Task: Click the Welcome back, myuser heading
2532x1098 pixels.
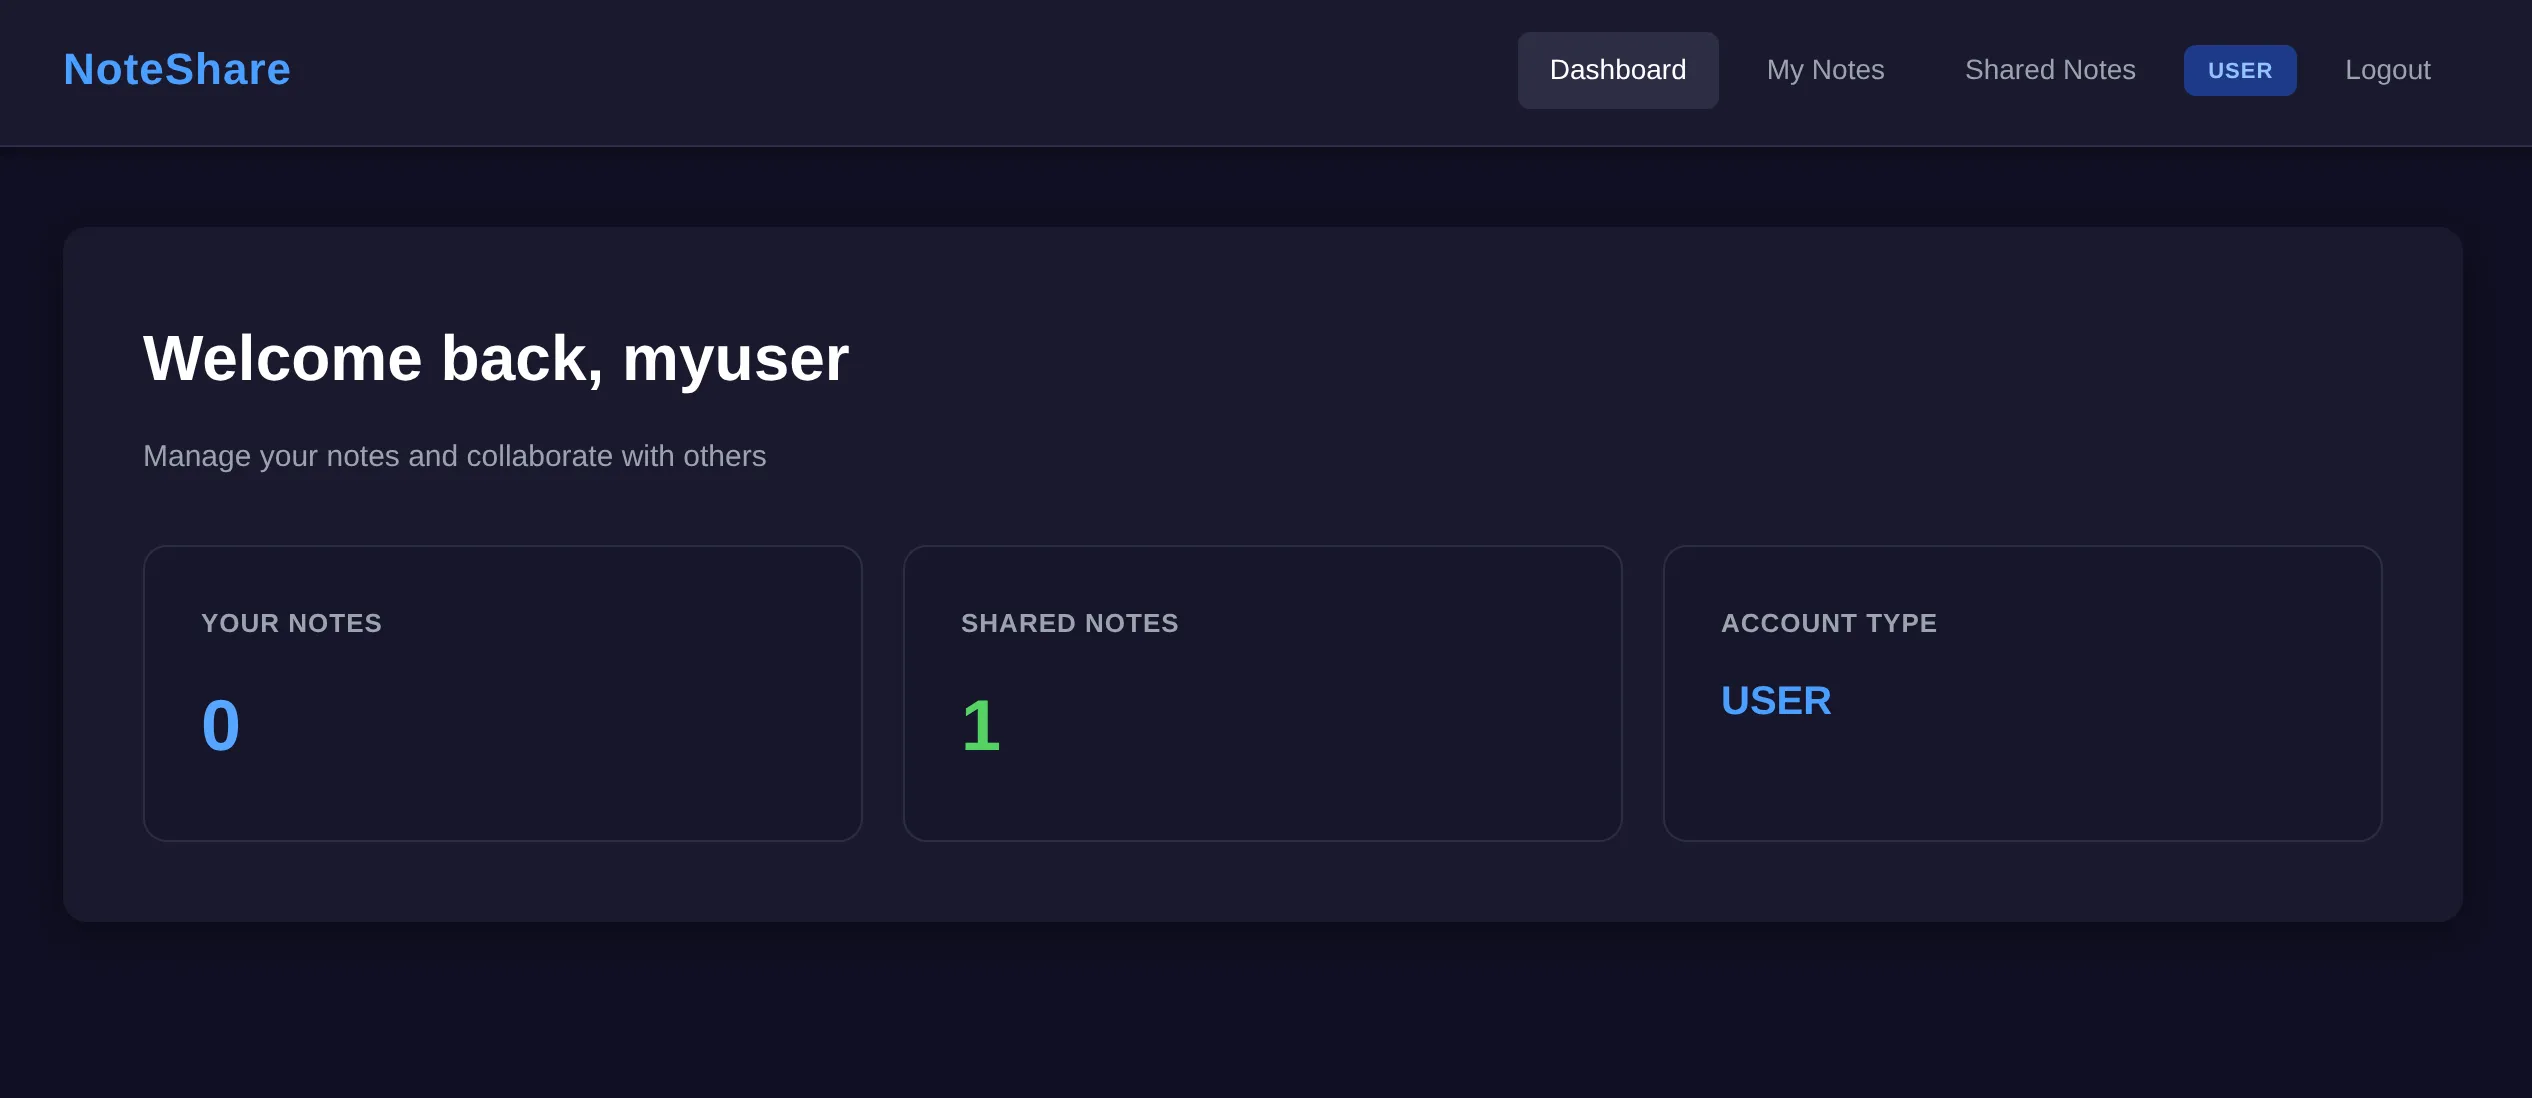Action: point(496,359)
